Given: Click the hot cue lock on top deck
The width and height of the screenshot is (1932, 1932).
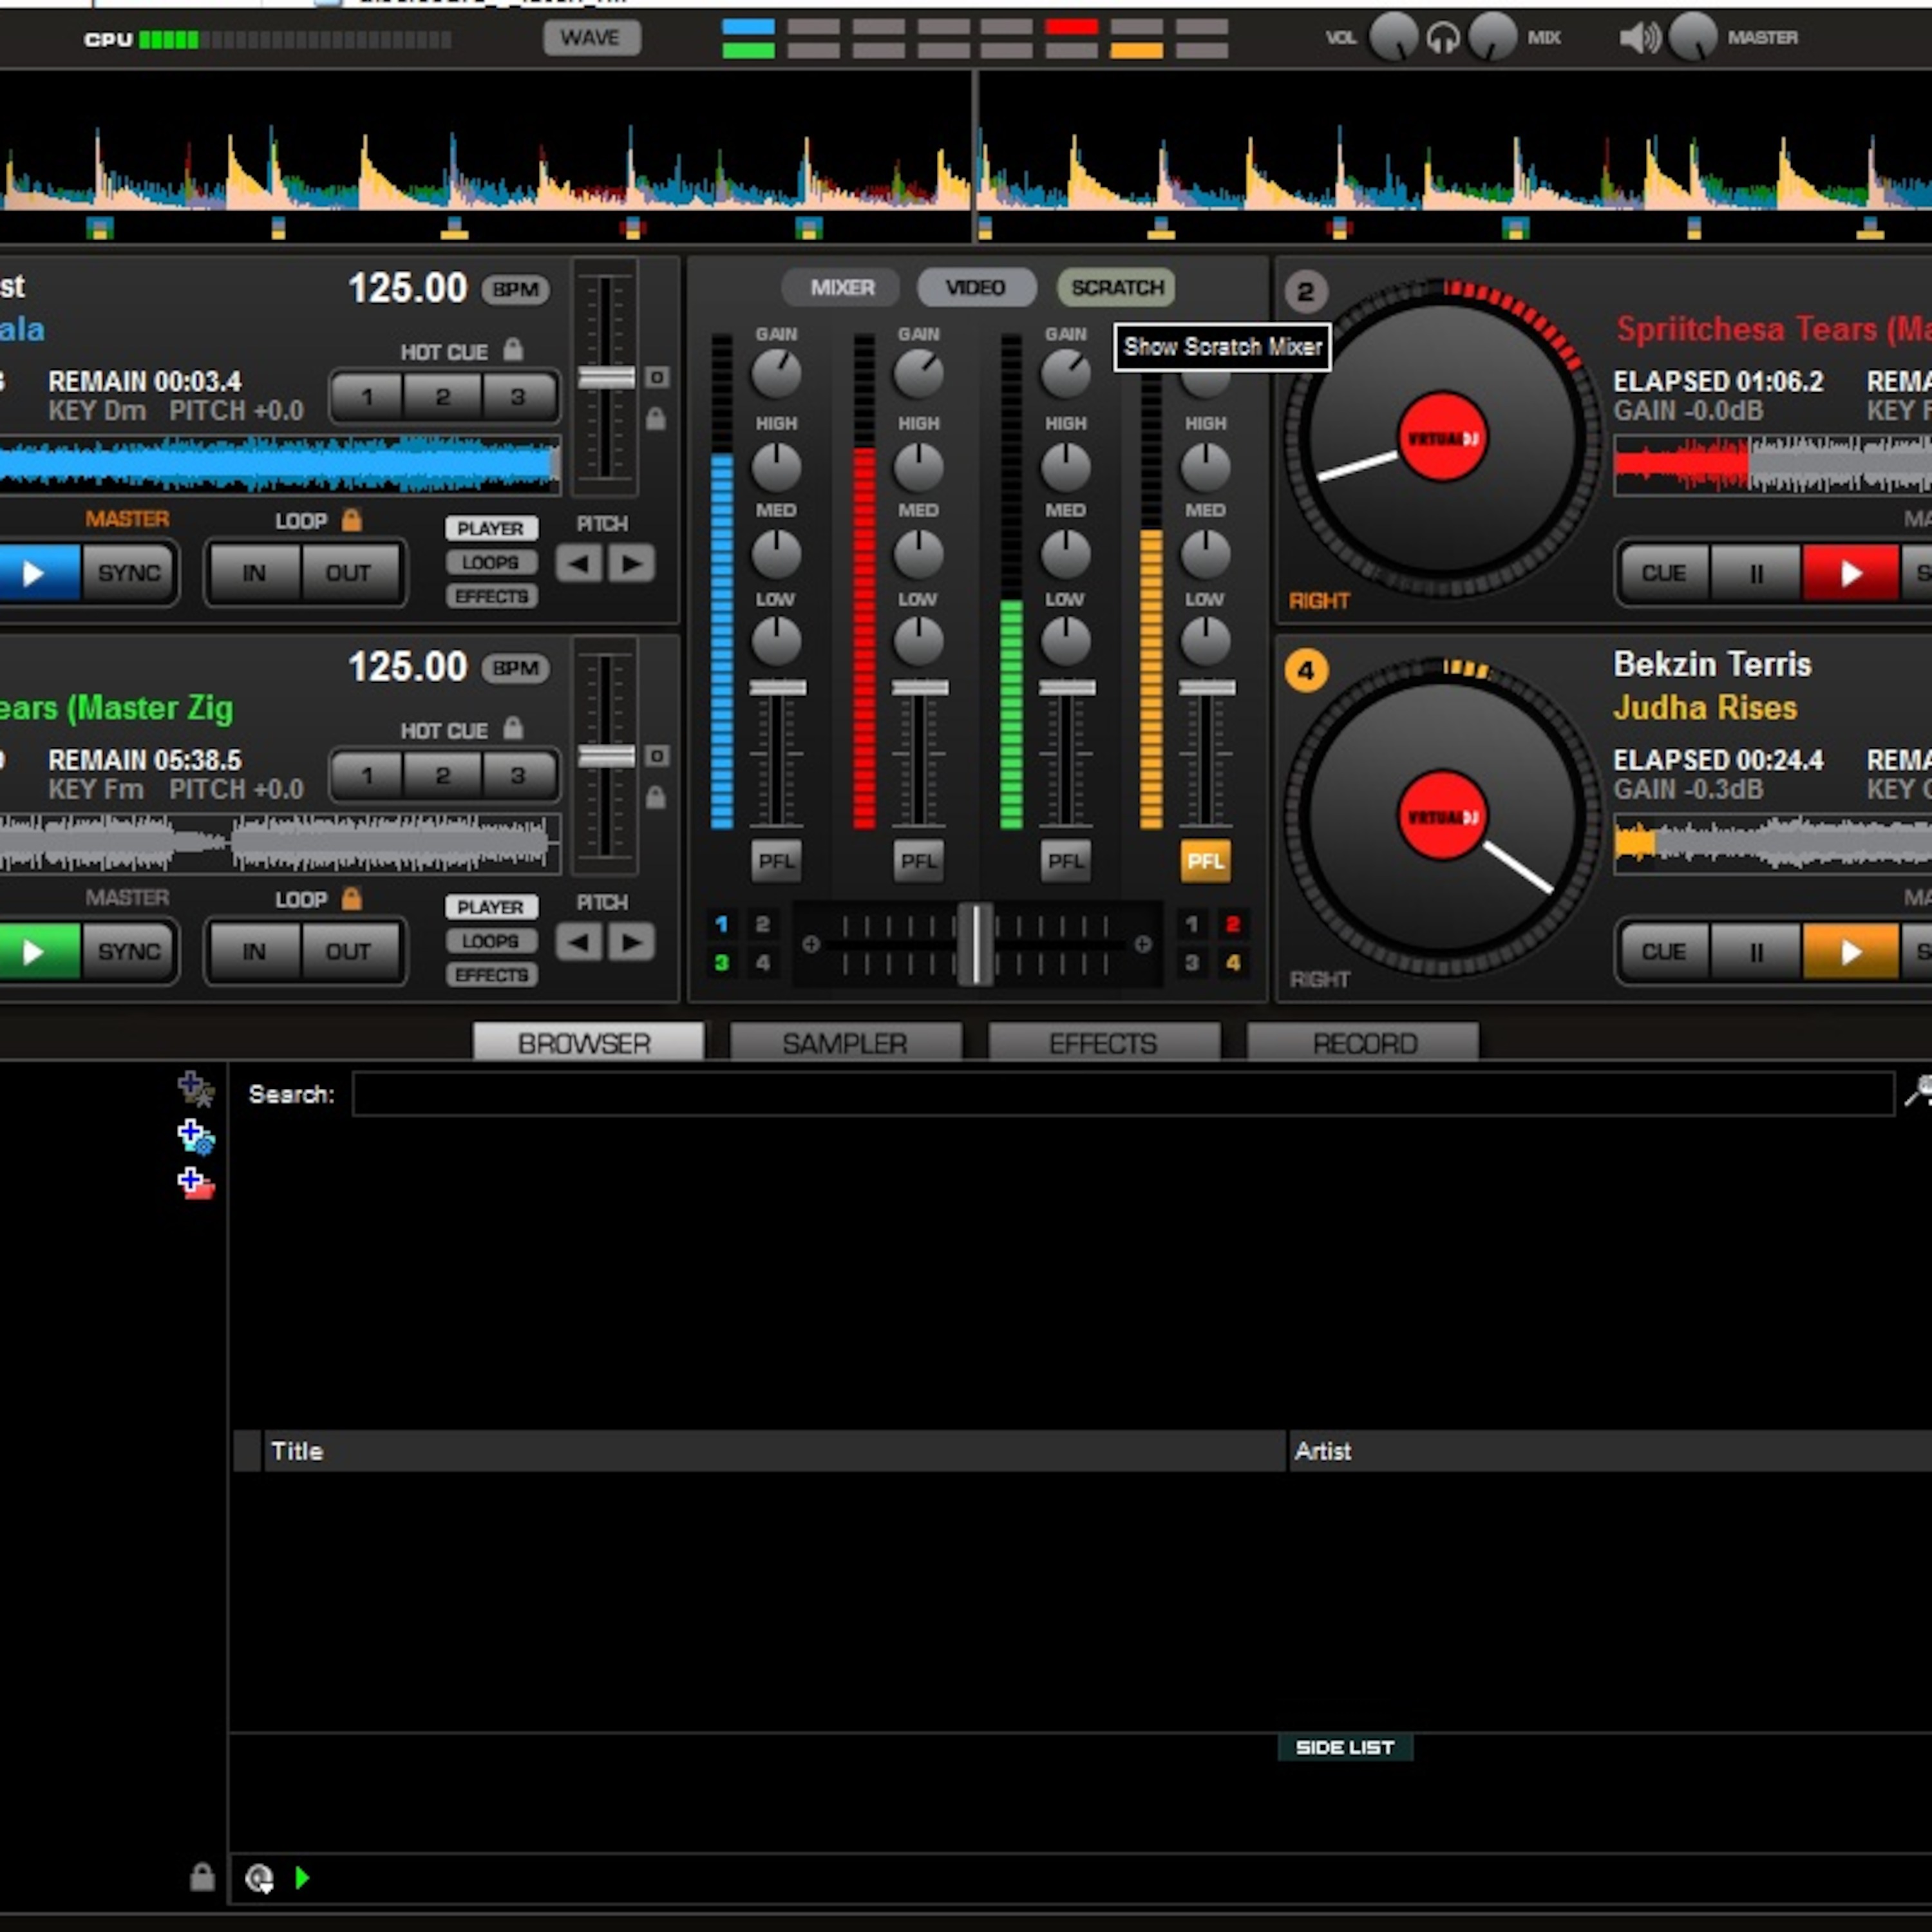Looking at the screenshot, I should pos(513,349).
